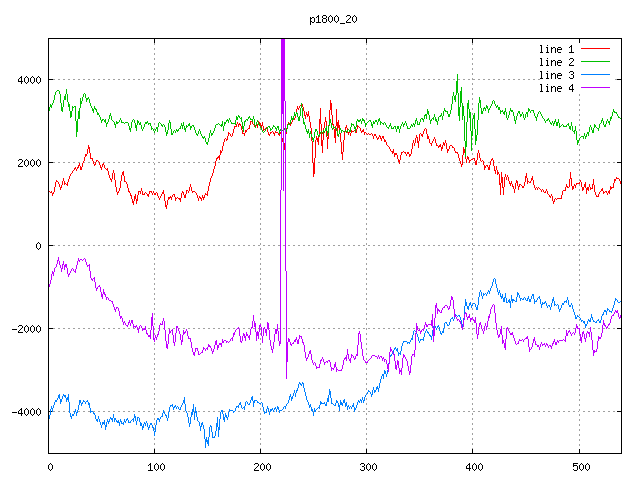Click the x-axis label 0
Viewport: 640px width, 480px height.
[x=50, y=467]
